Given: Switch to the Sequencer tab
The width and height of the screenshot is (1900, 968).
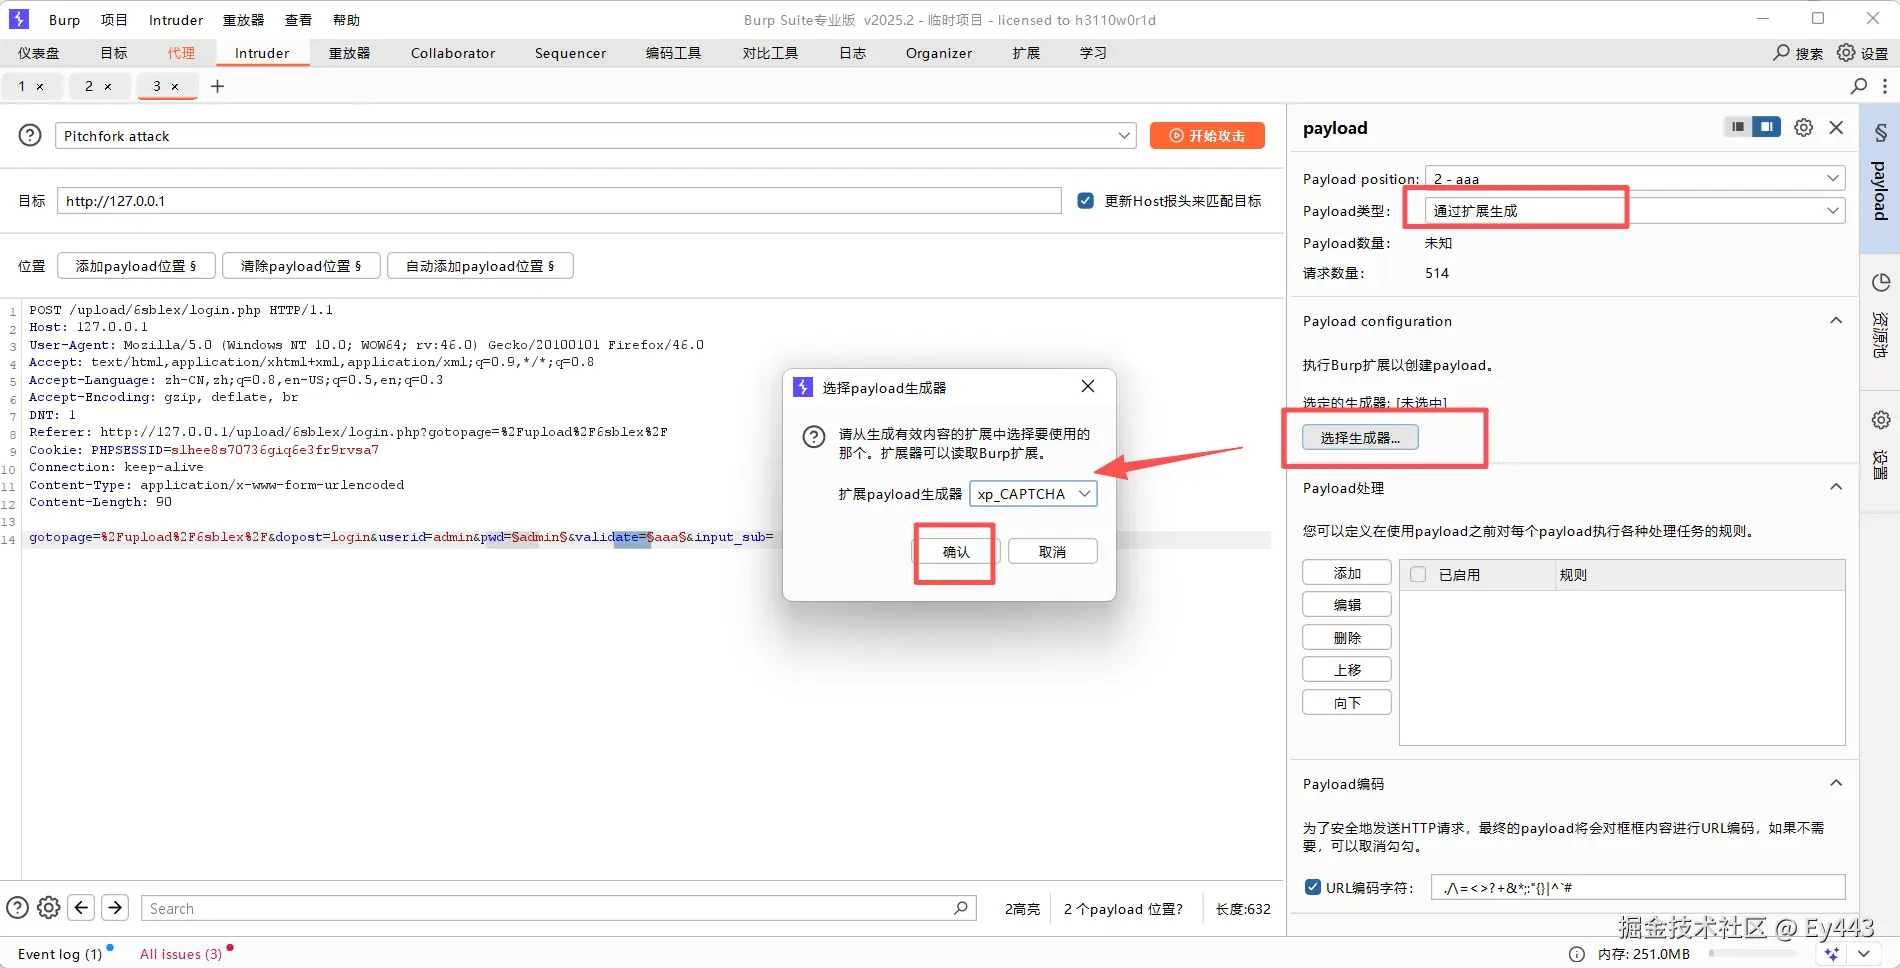Looking at the screenshot, I should pyautogui.click(x=570, y=53).
